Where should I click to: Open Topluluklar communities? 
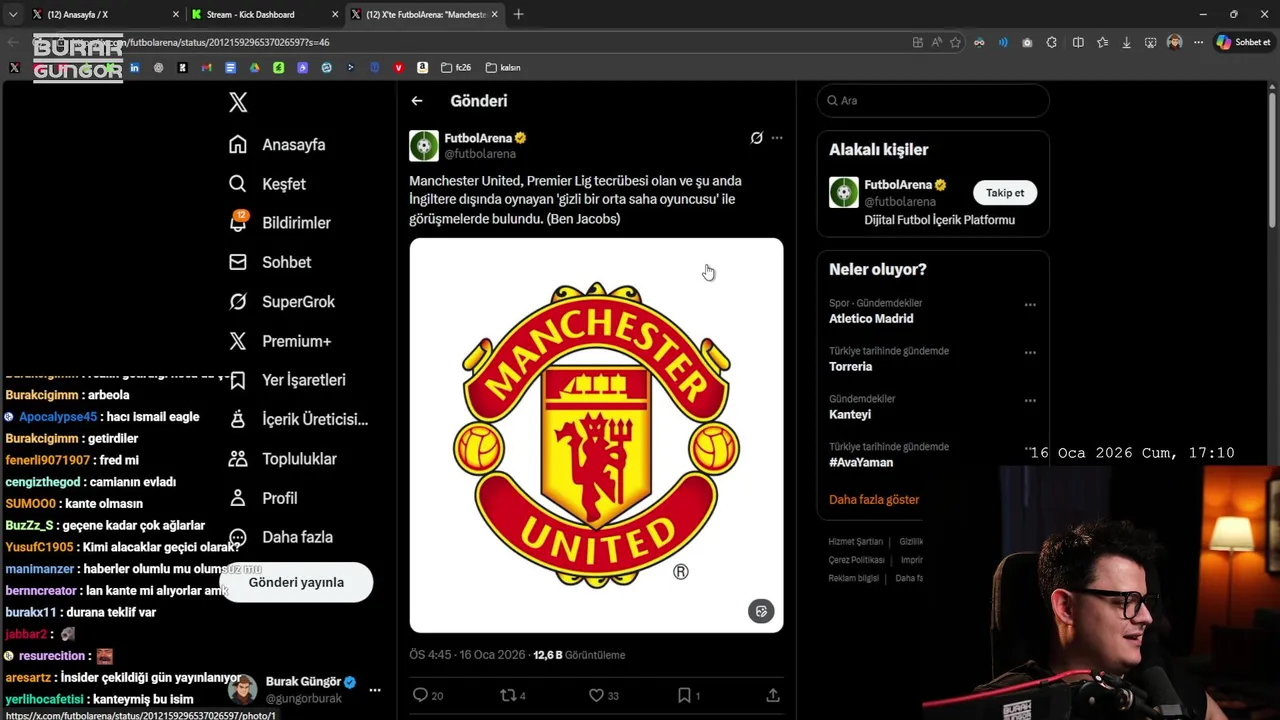[282, 459]
